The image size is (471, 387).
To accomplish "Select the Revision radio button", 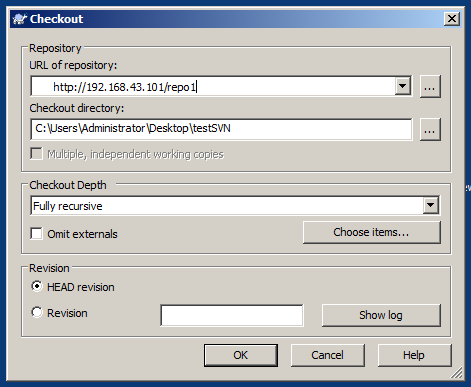I will tap(37, 312).
